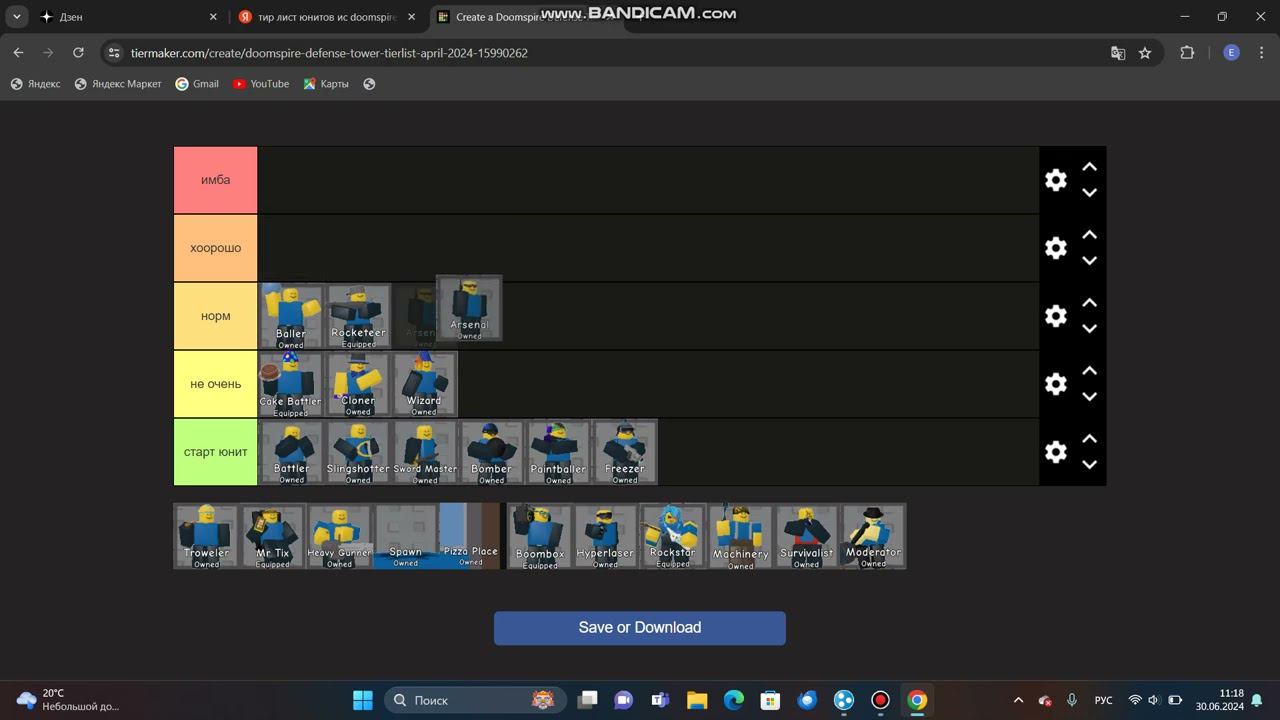Viewport: 1280px width, 720px height.
Task: Click the red имба tier label
Action: [x=215, y=180]
